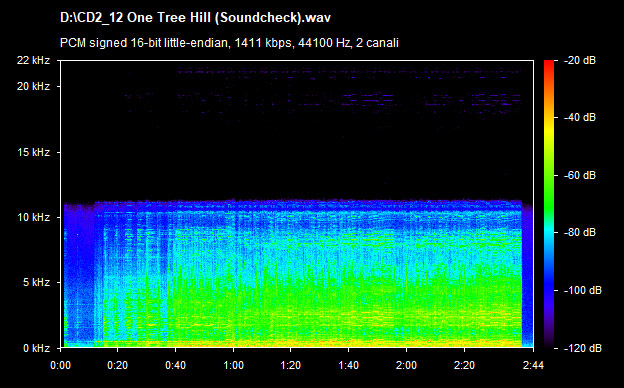Click the 0:20 time axis label
This screenshot has height=388, width=624.
pyautogui.click(x=117, y=365)
